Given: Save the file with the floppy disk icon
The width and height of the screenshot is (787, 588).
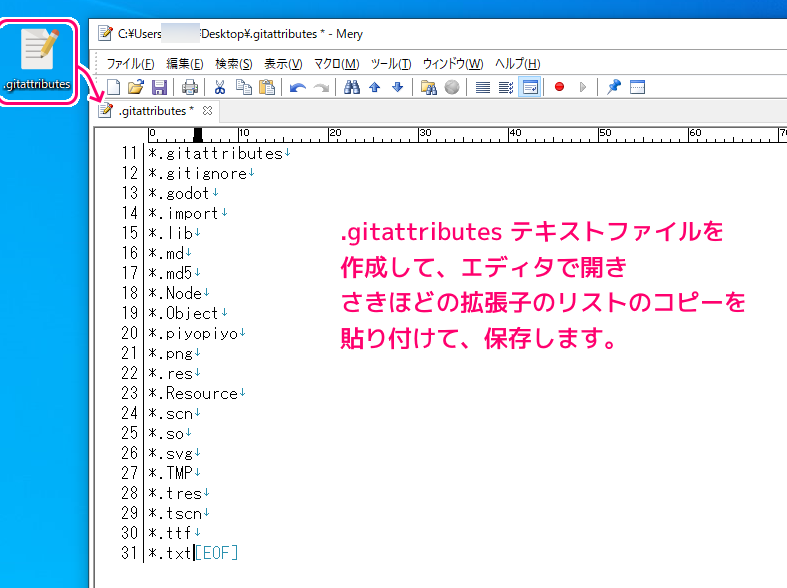Looking at the screenshot, I should point(158,87).
